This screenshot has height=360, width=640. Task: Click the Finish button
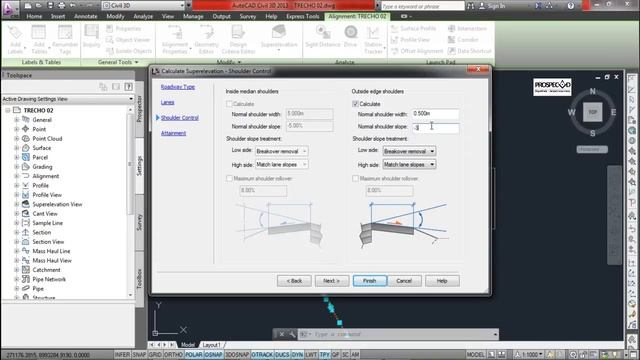369,281
